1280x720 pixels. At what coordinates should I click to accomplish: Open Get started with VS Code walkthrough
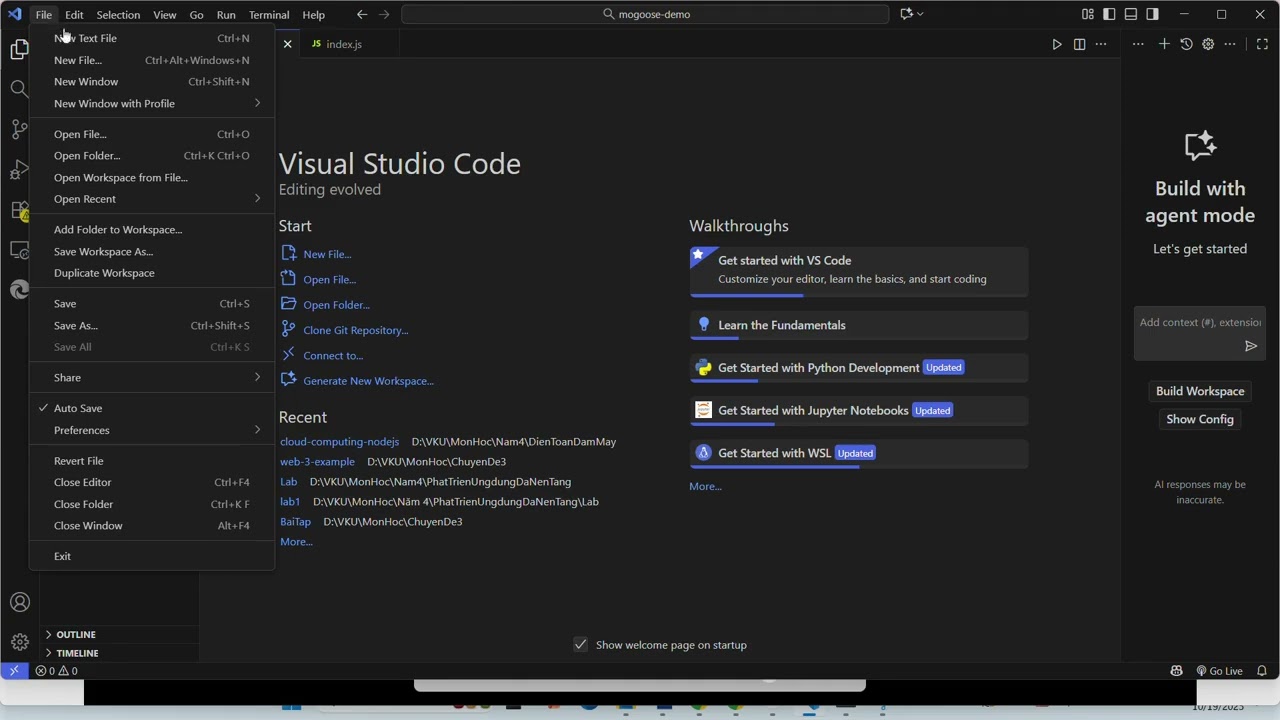[859, 272]
